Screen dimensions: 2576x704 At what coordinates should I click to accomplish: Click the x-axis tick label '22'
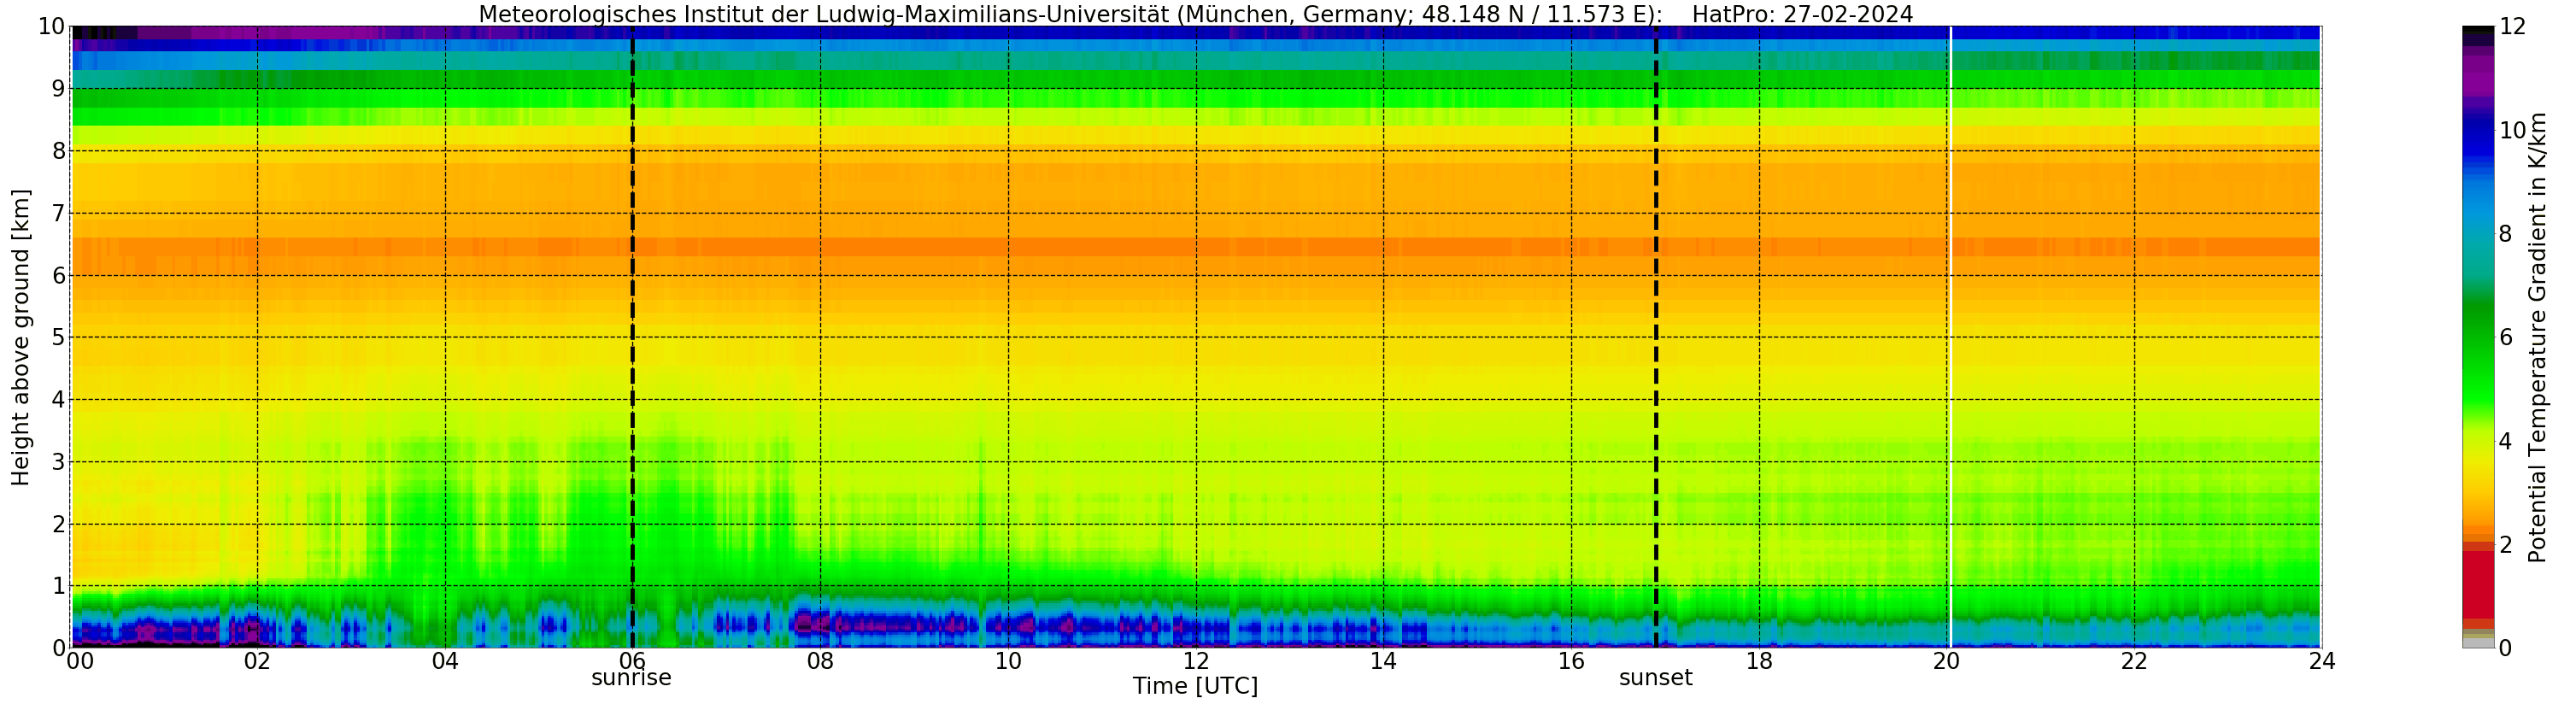coord(2134,661)
